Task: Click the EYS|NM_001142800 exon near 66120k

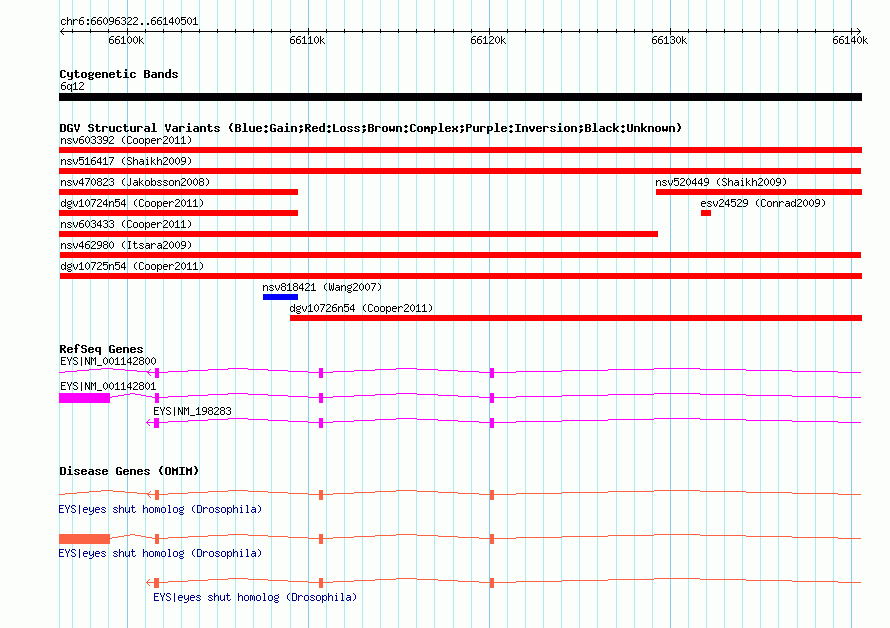Action: coord(492,373)
